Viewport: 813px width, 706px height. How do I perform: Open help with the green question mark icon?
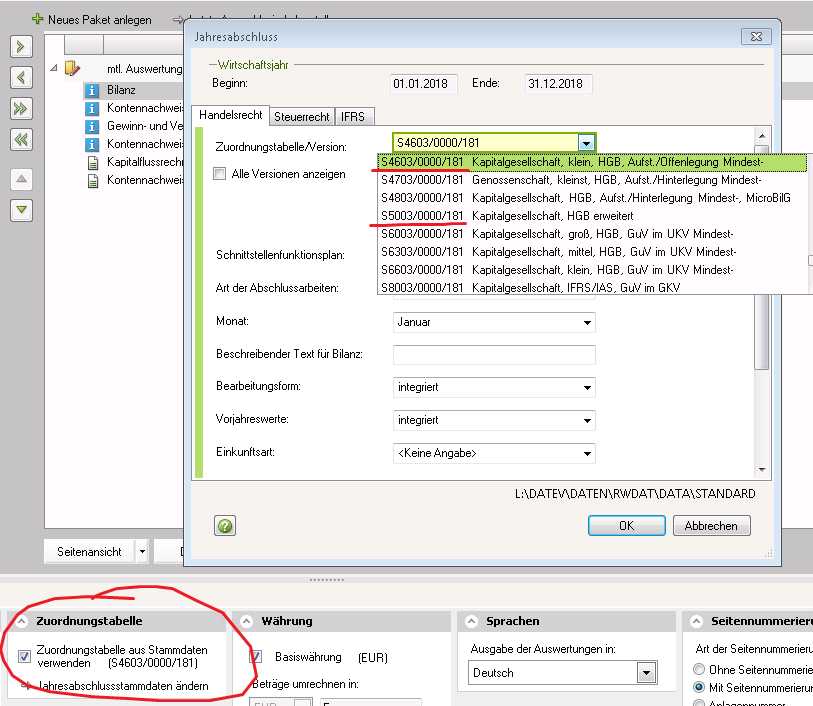[225, 526]
